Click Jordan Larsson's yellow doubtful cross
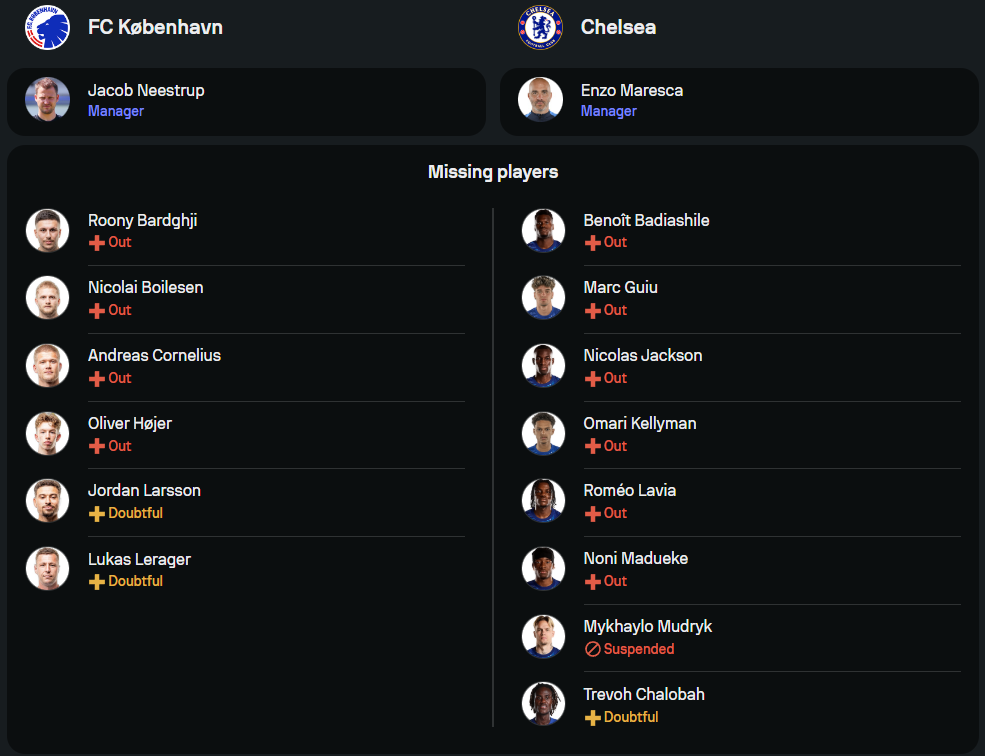This screenshot has height=756, width=985. pos(97,514)
